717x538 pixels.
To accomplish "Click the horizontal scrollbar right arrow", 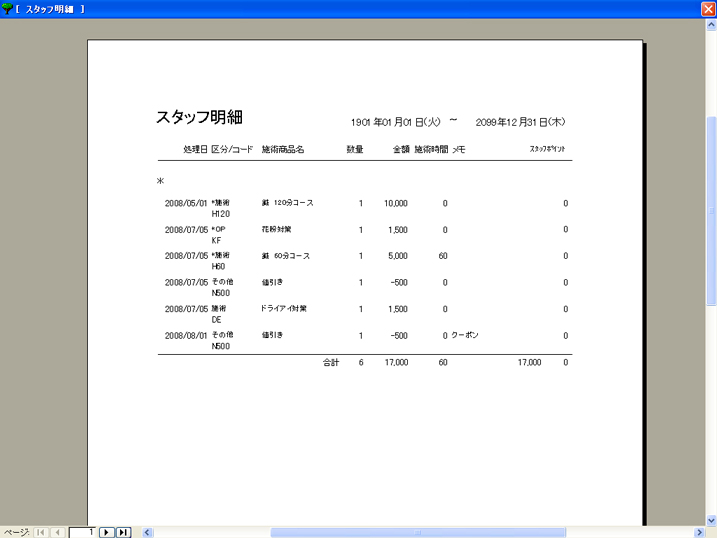I will (x=698, y=532).
